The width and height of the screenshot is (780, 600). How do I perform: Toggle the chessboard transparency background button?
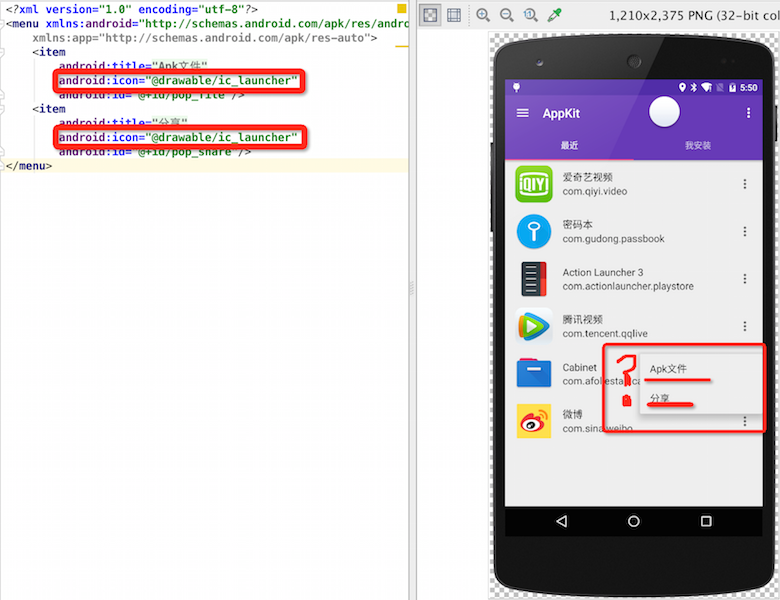(x=430, y=15)
